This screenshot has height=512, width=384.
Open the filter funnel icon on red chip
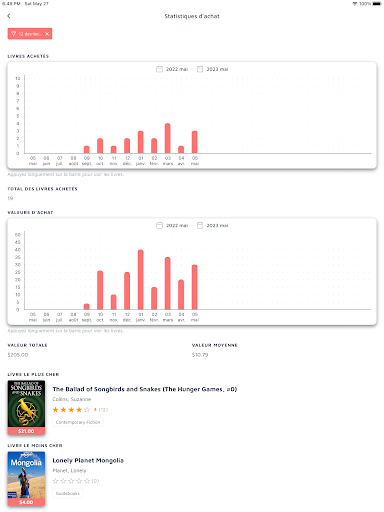(14, 34)
